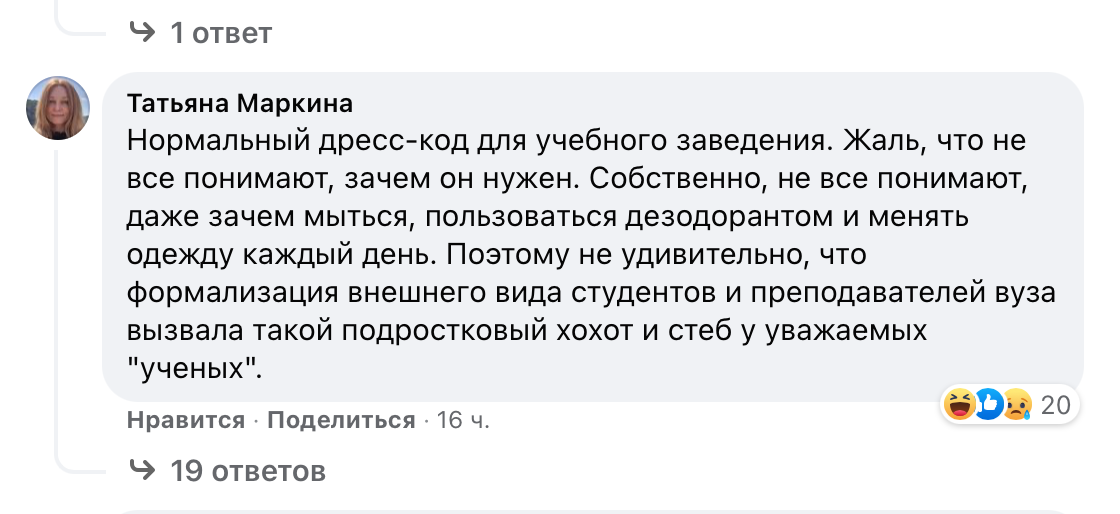Image resolution: width=1120 pixels, height=514 pixels.
Task: Open the "16 ч." comment timestamp
Action: point(463,420)
